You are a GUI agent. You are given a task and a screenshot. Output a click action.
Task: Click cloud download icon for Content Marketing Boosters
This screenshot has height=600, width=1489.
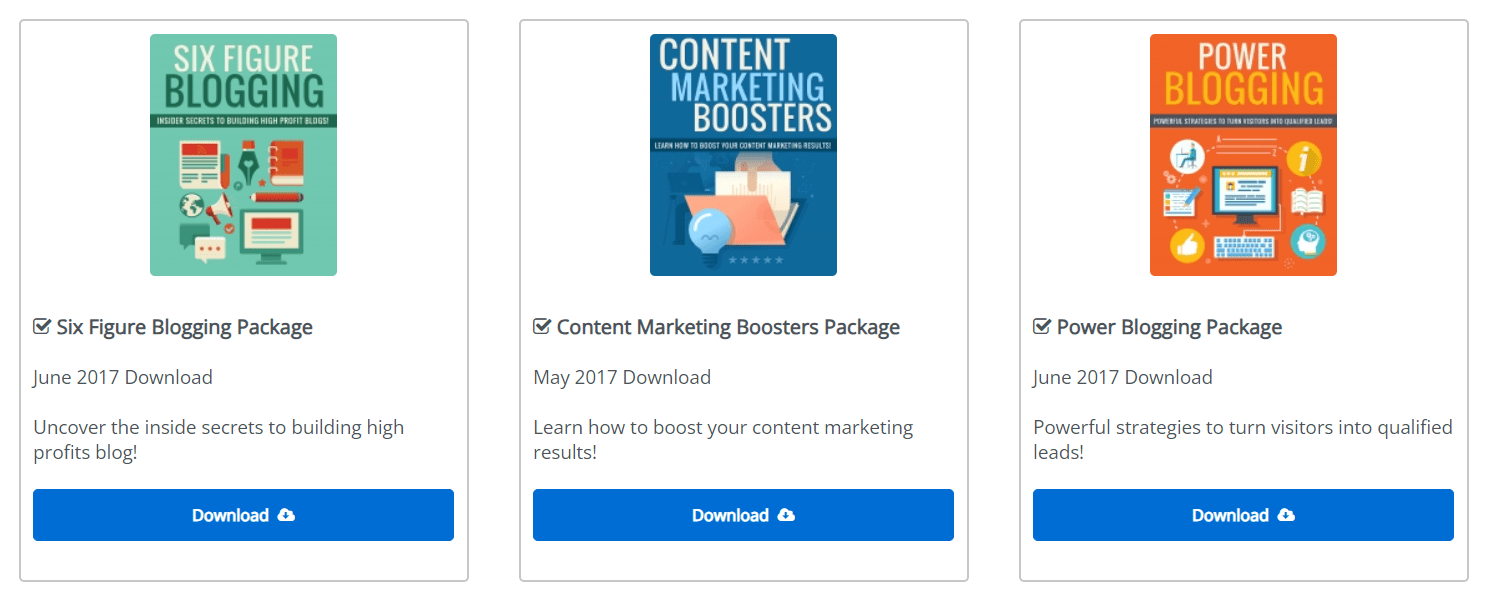point(786,515)
